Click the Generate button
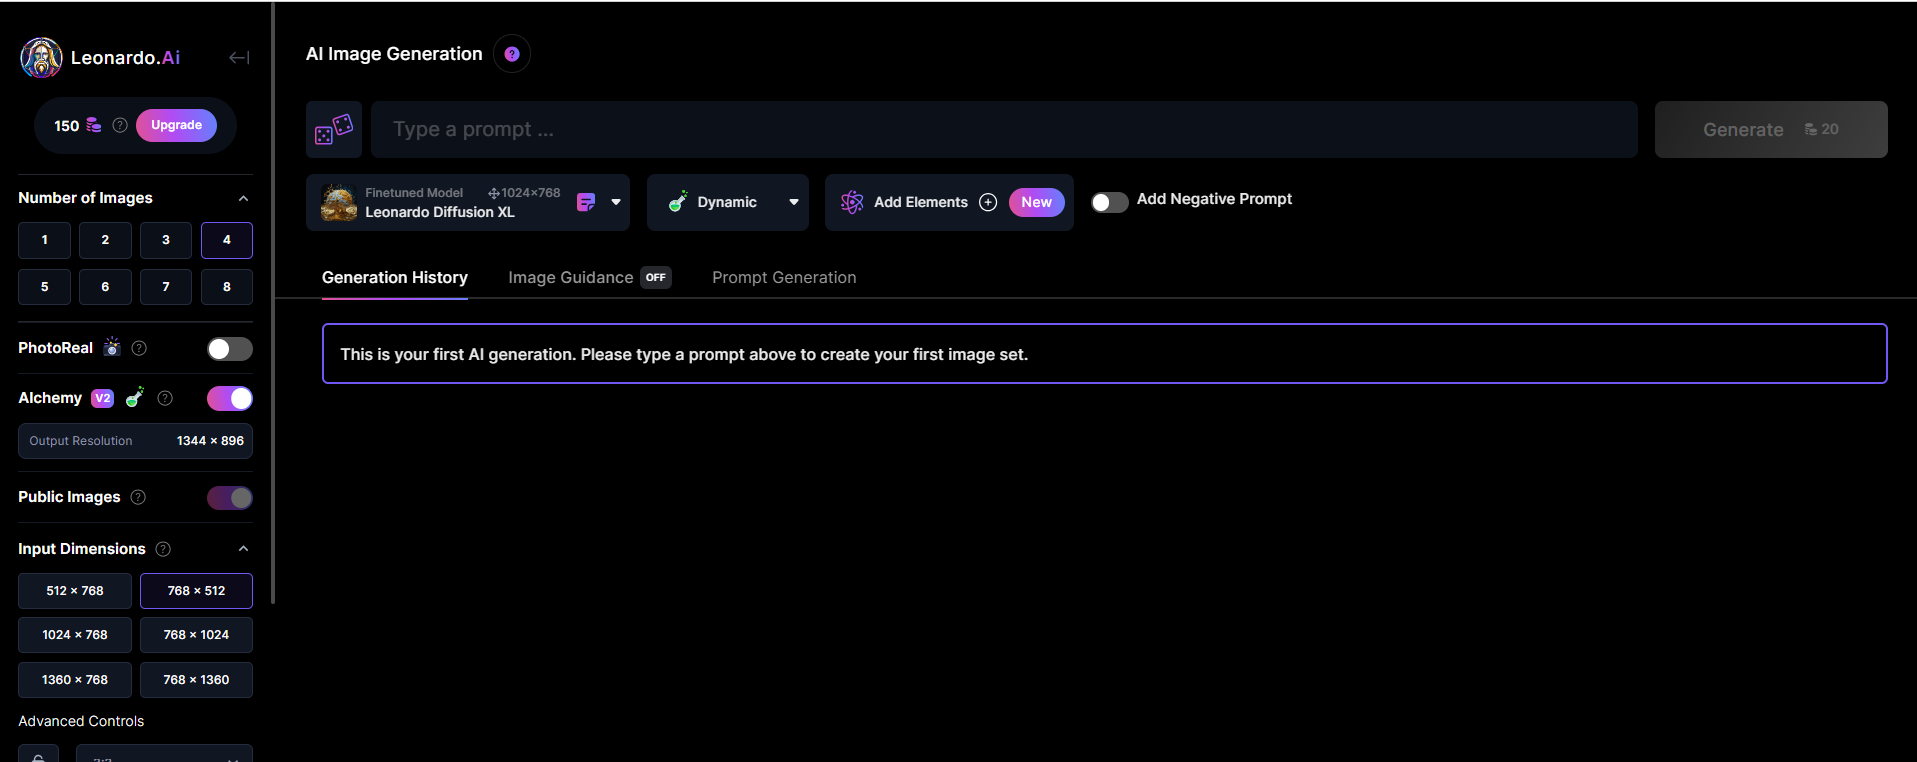 pos(1771,129)
